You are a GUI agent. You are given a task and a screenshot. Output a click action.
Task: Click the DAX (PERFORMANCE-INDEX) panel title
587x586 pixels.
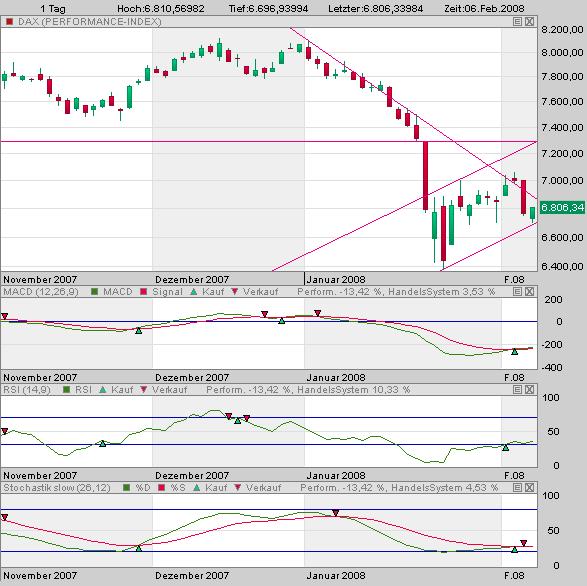click(90, 22)
